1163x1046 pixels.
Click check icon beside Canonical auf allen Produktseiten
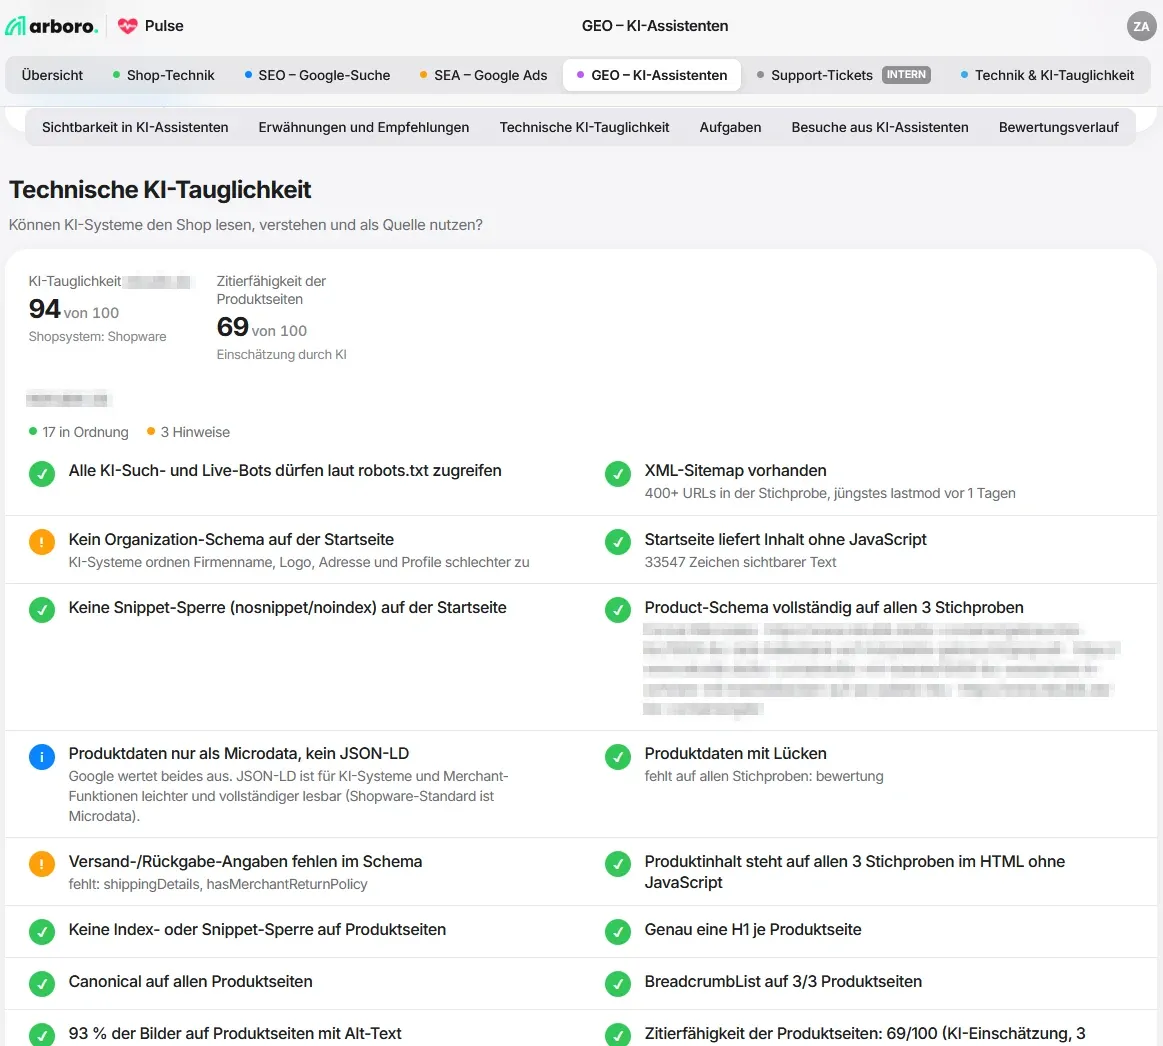tap(42, 984)
